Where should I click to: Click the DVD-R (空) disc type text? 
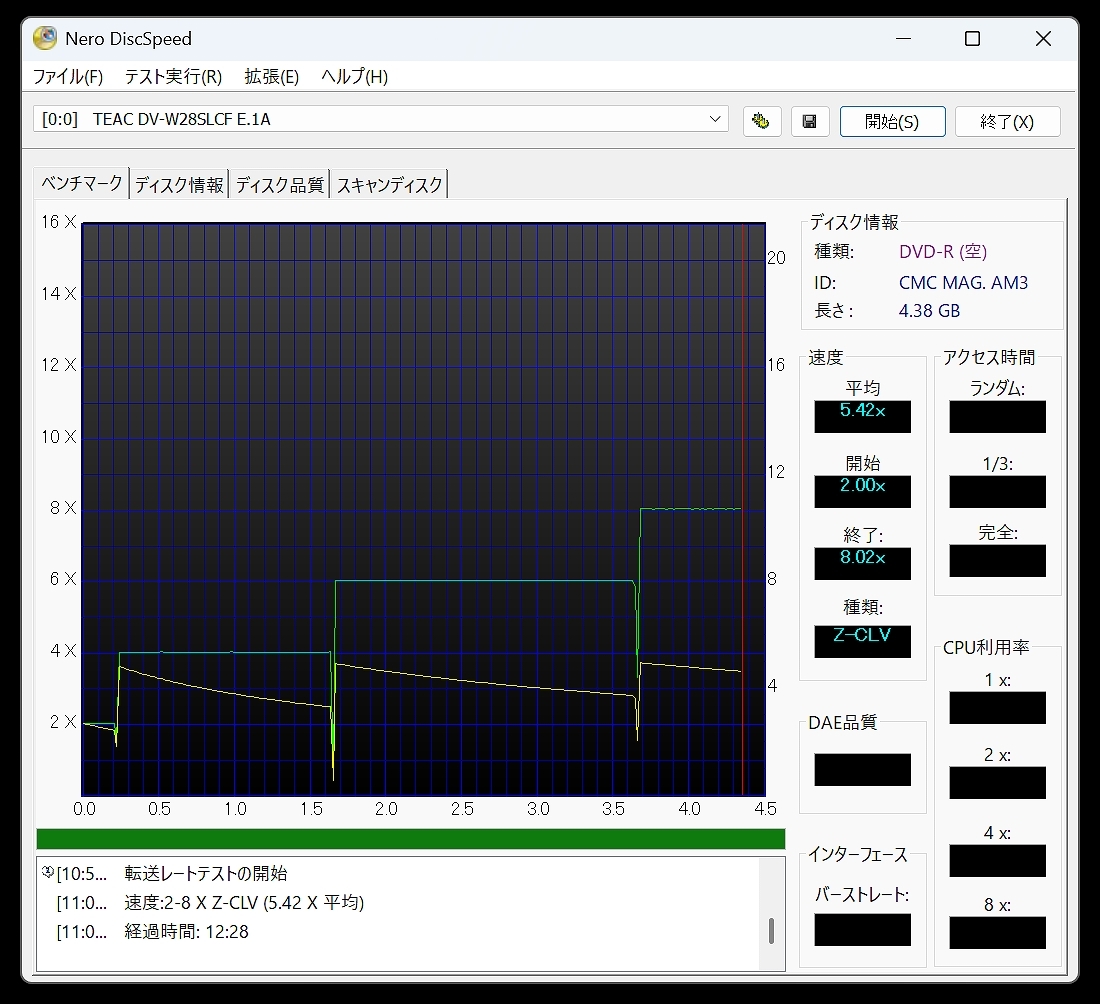[x=943, y=251]
